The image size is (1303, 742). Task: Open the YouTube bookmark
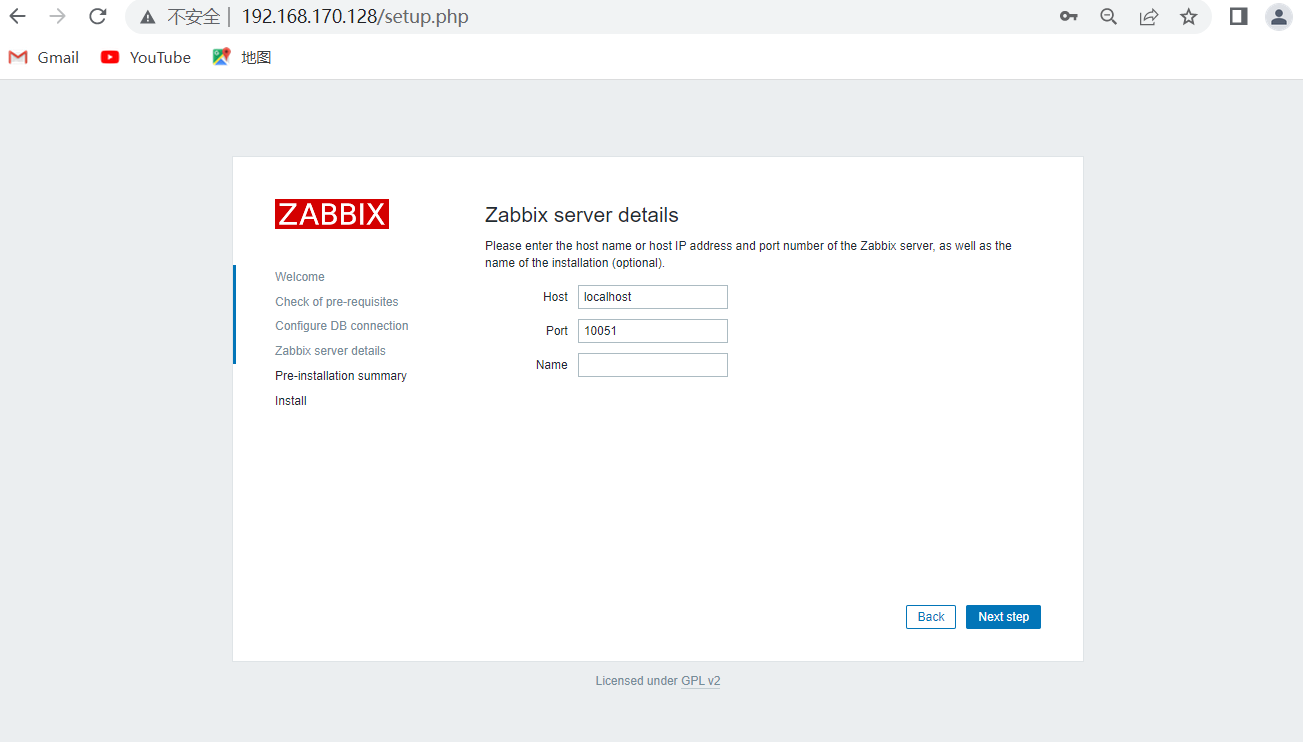146,57
